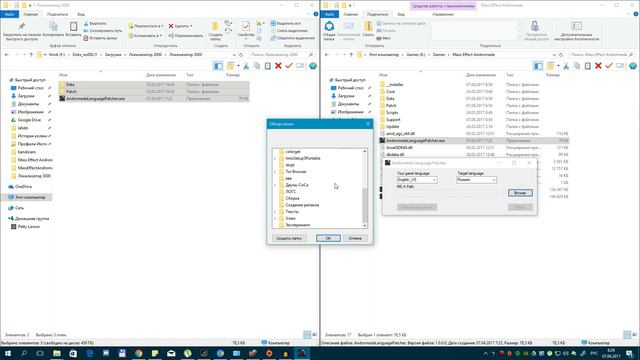Viewport: 640px width, 360px height.
Task: Open Move to (Переместить в) dropdown in left ribbon
Action: pos(146,26)
